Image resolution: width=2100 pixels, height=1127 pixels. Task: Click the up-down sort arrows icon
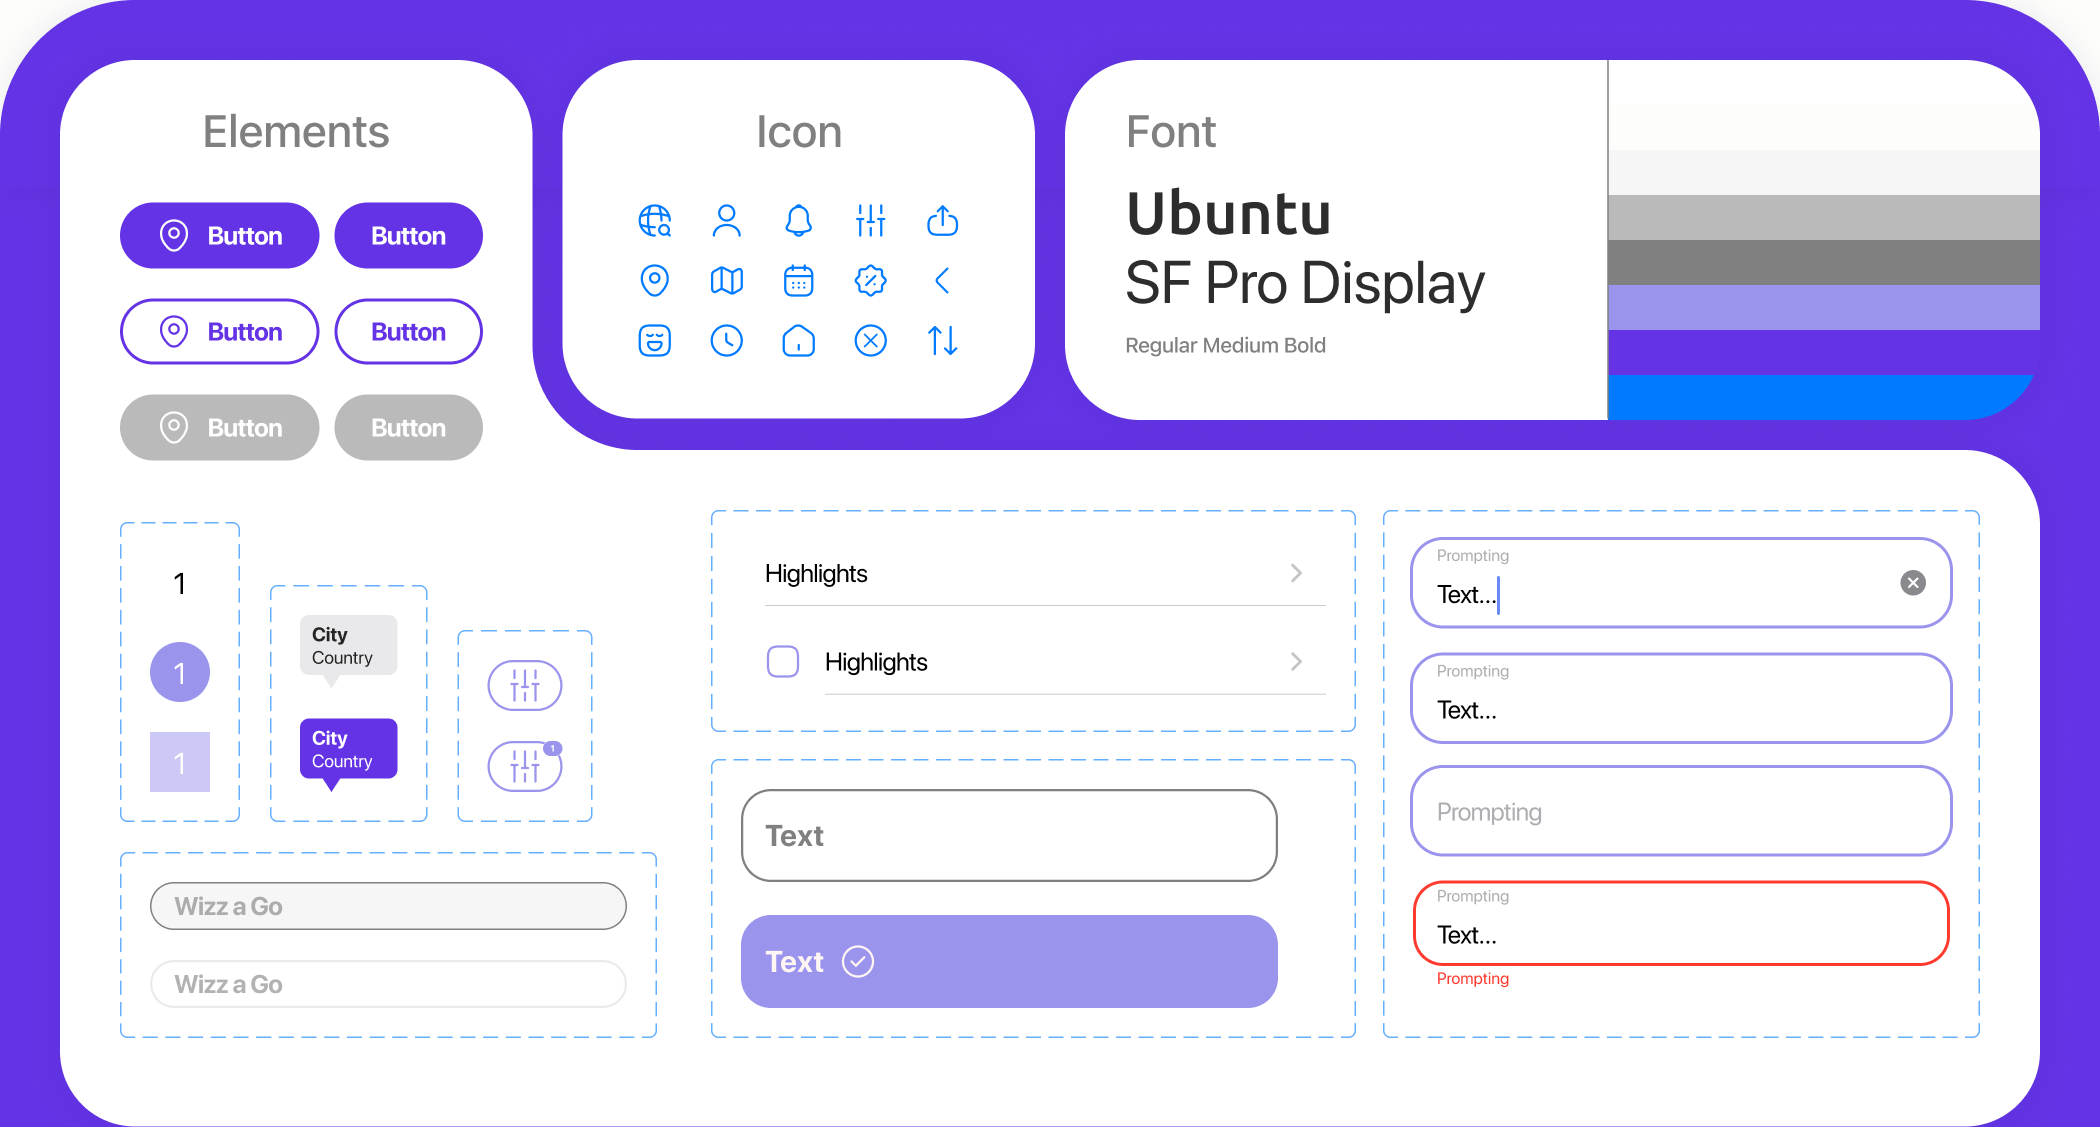pos(942,341)
